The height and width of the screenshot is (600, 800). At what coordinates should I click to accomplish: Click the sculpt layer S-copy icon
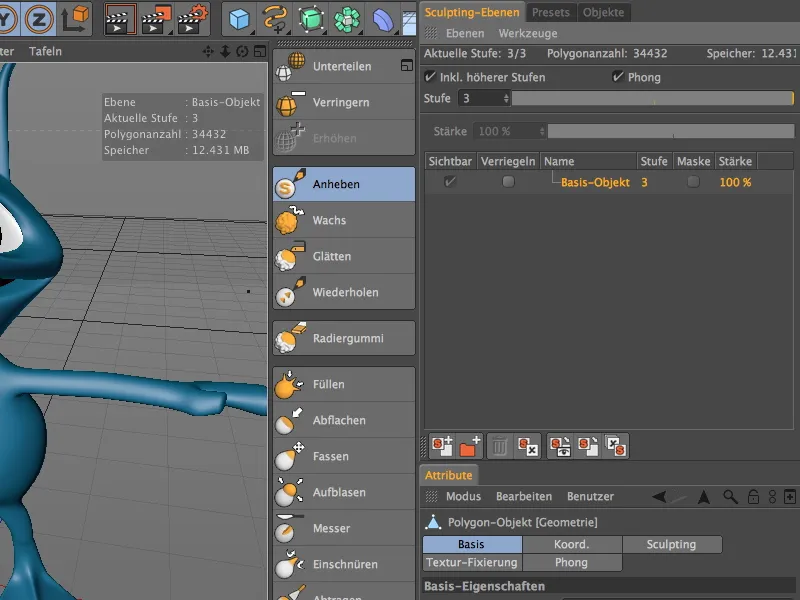(x=588, y=446)
